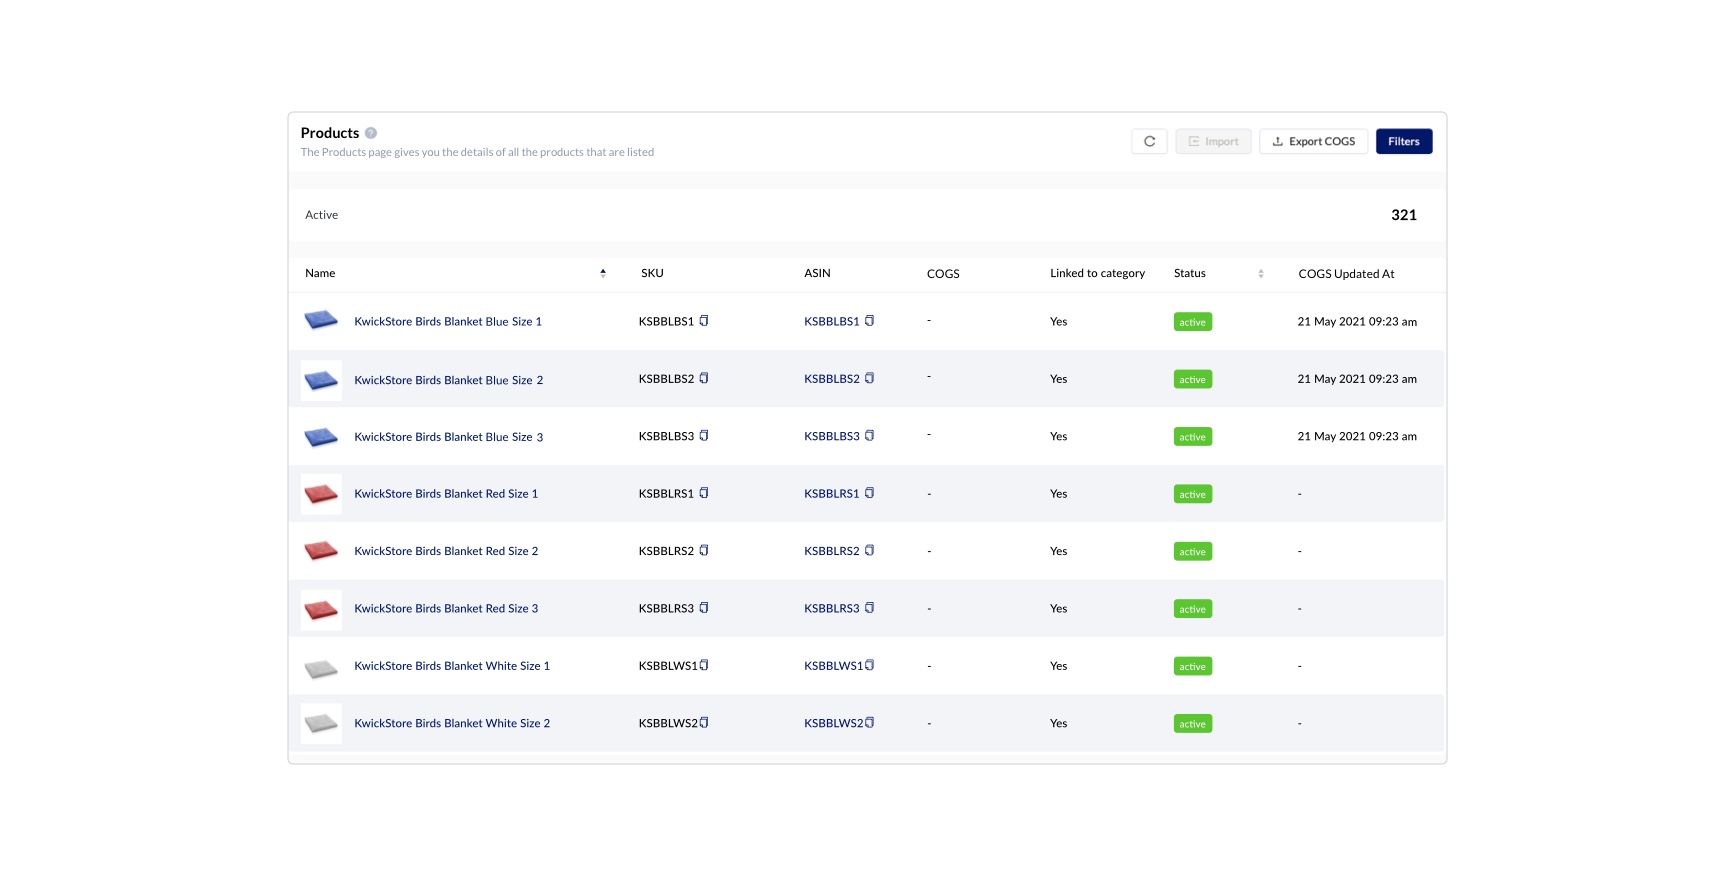1734x876 pixels.
Task: Copy SKU KSBBLWS2 using copy icon
Action: (704, 723)
